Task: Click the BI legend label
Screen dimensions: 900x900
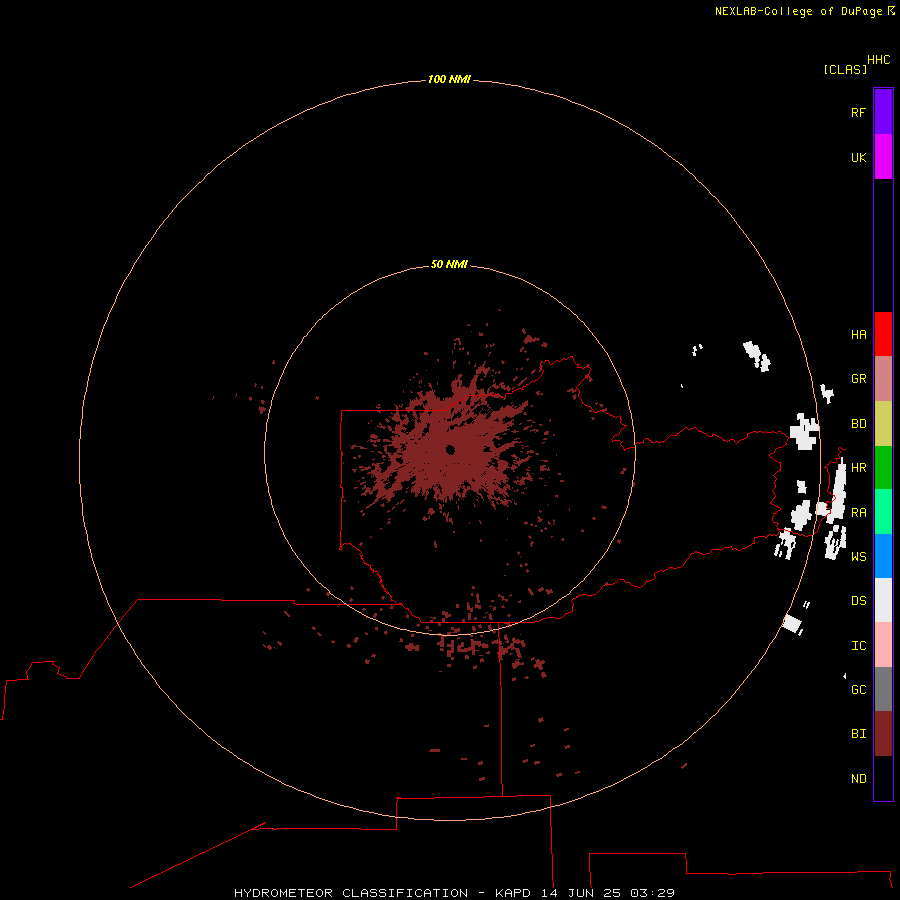Action: click(859, 734)
